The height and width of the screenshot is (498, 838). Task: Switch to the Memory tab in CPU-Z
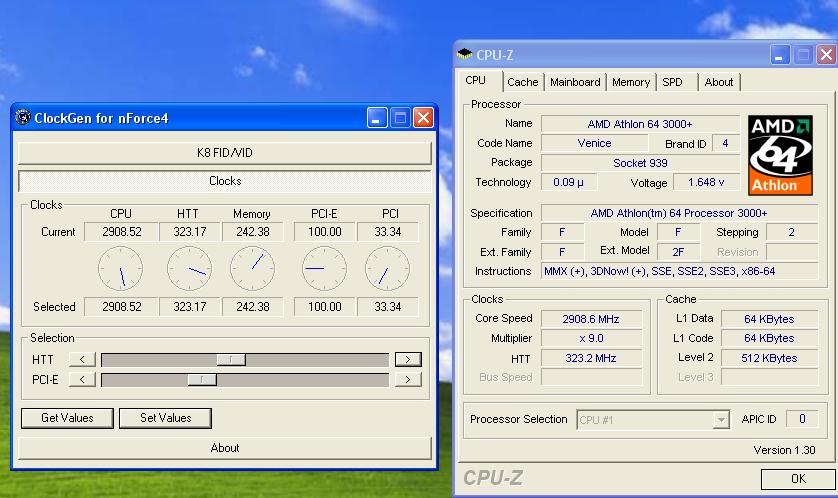point(631,82)
